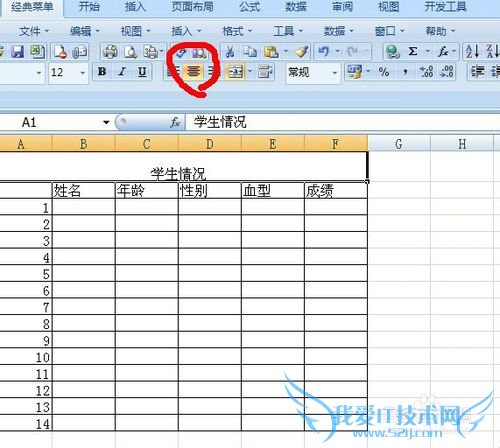Image resolution: width=500 pixels, height=448 pixels.
Task: Select the Format Painter brush
Action: tap(302, 52)
